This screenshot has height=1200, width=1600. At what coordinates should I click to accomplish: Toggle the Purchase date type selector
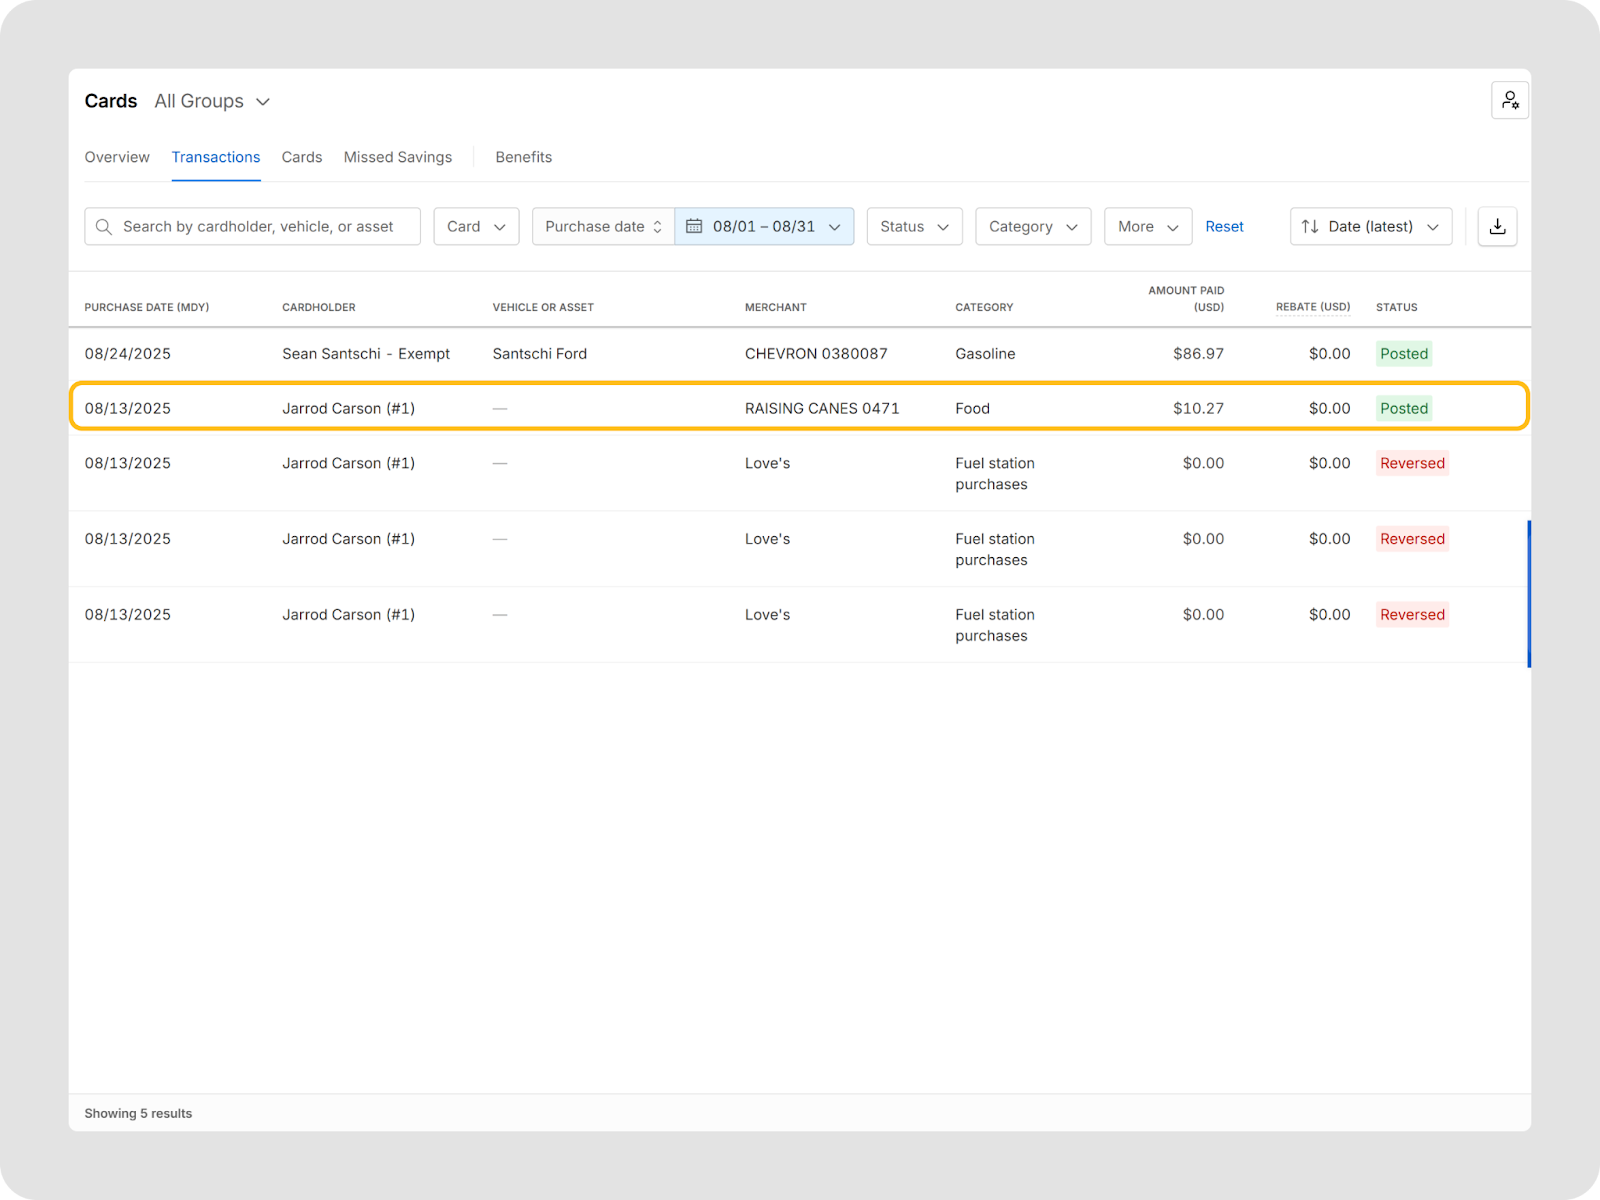[603, 227]
